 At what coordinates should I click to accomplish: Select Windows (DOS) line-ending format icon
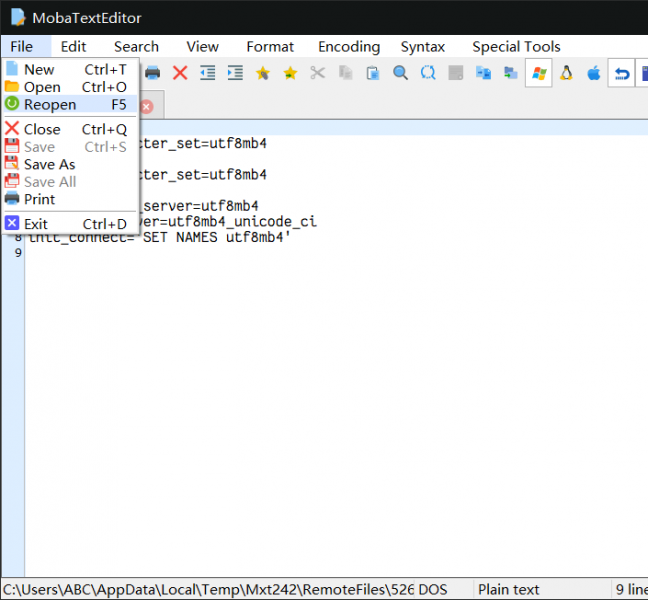click(x=539, y=73)
